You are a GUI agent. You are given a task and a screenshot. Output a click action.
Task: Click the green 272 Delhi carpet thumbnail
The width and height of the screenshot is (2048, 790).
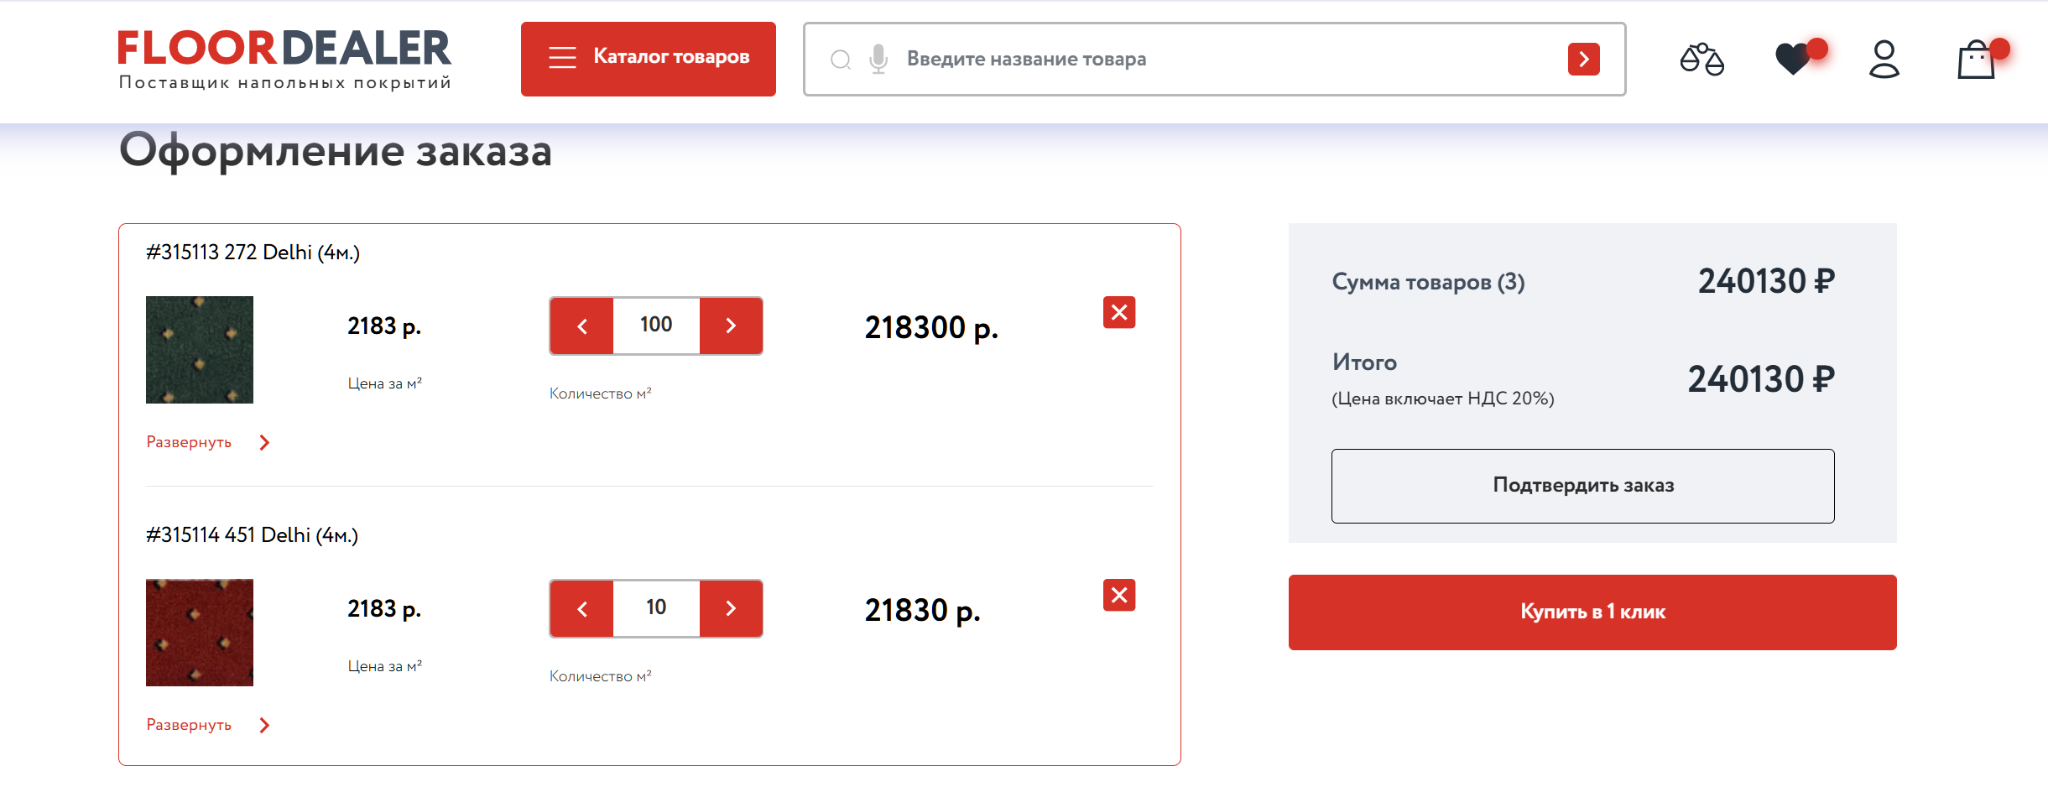(x=200, y=350)
